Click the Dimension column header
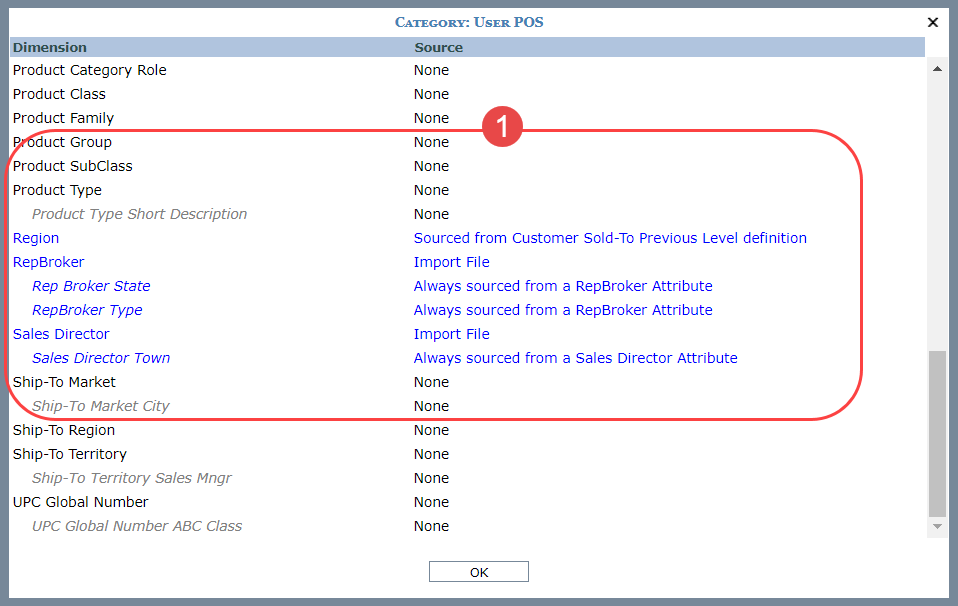 [50, 47]
